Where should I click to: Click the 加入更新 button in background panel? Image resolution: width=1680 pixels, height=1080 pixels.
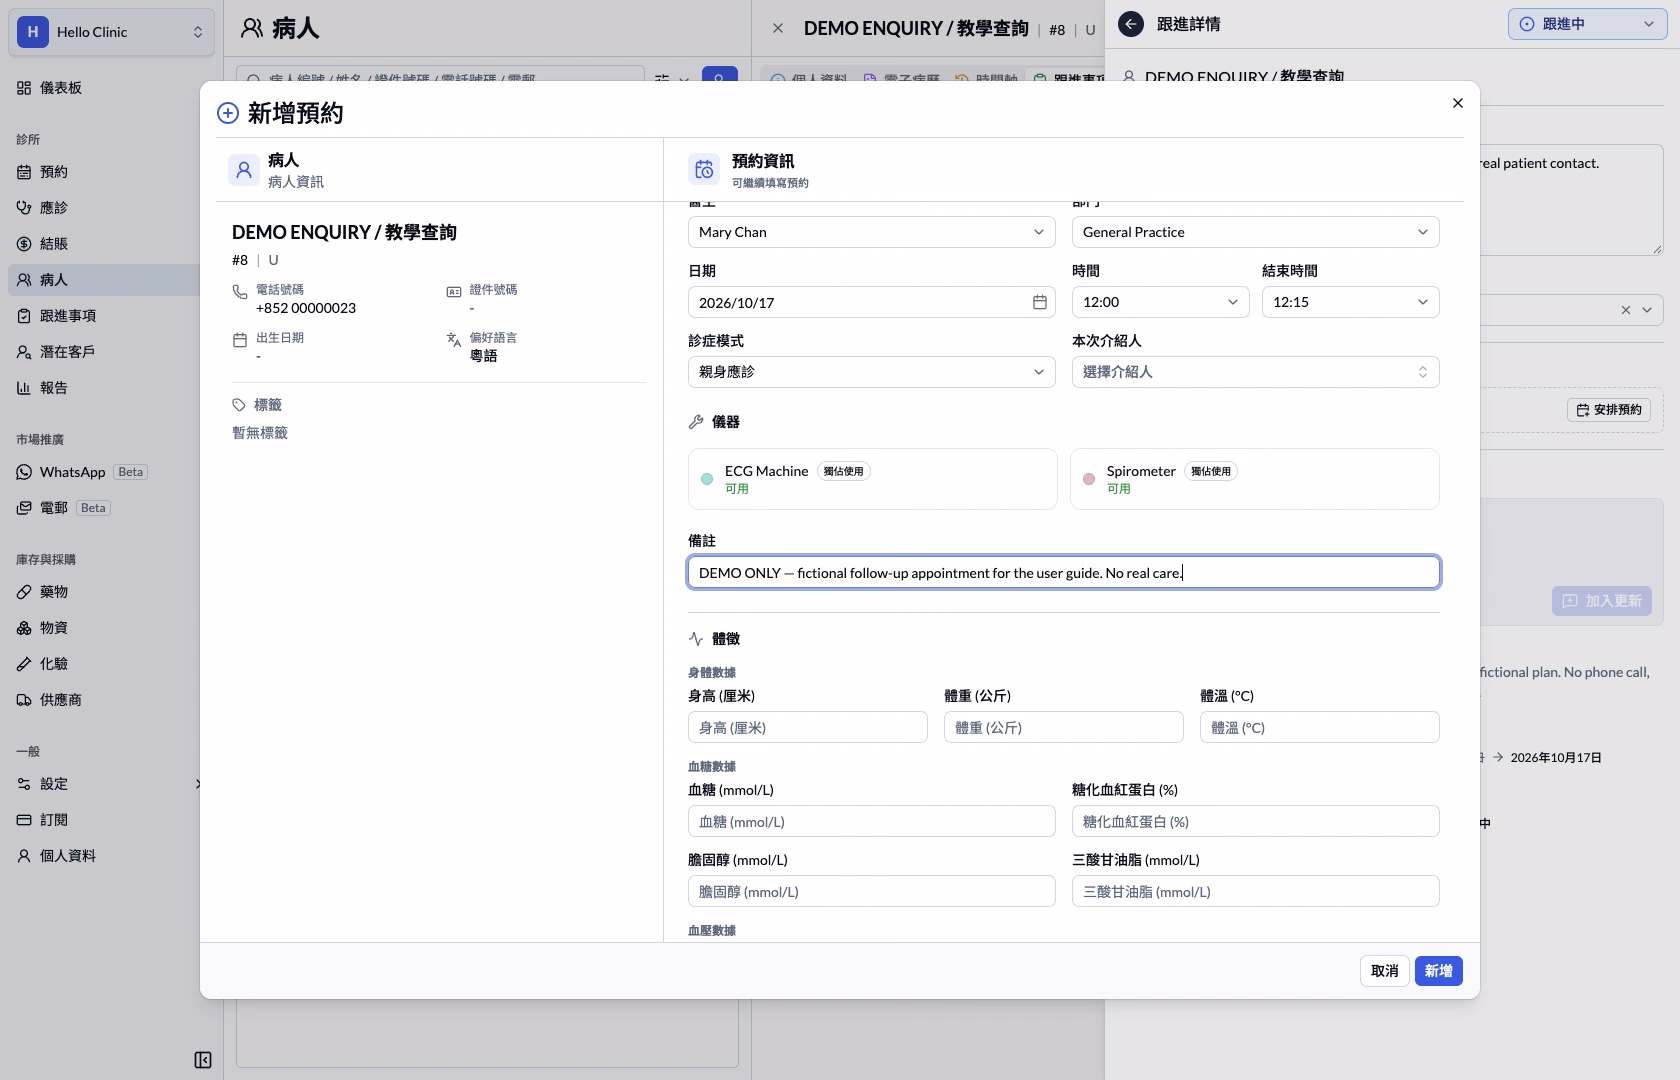click(x=1602, y=601)
